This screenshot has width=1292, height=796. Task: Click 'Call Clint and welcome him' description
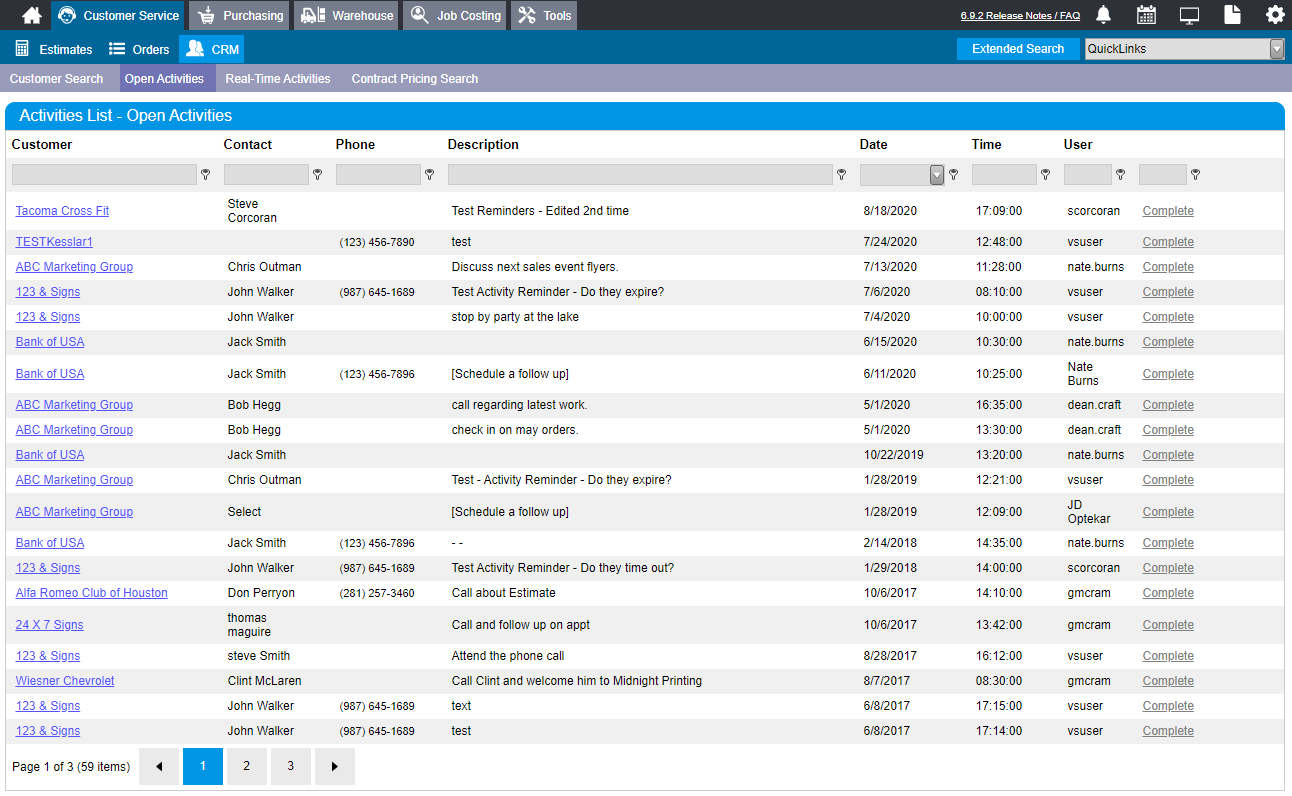pyautogui.click(x=577, y=681)
